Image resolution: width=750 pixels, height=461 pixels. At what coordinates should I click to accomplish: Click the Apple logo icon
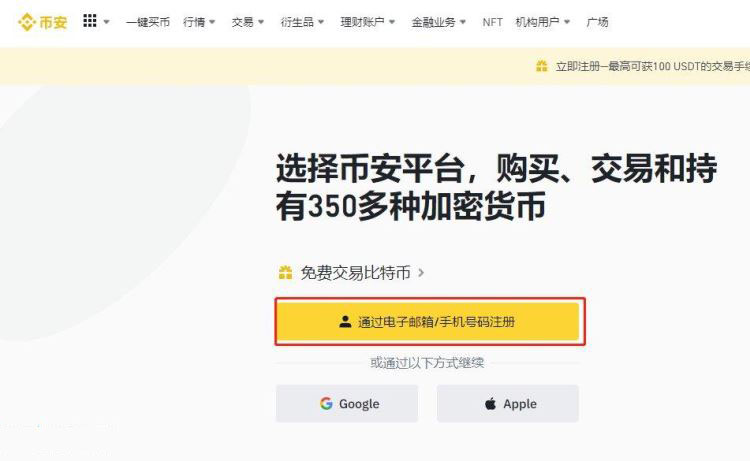pyautogui.click(x=490, y=404)
